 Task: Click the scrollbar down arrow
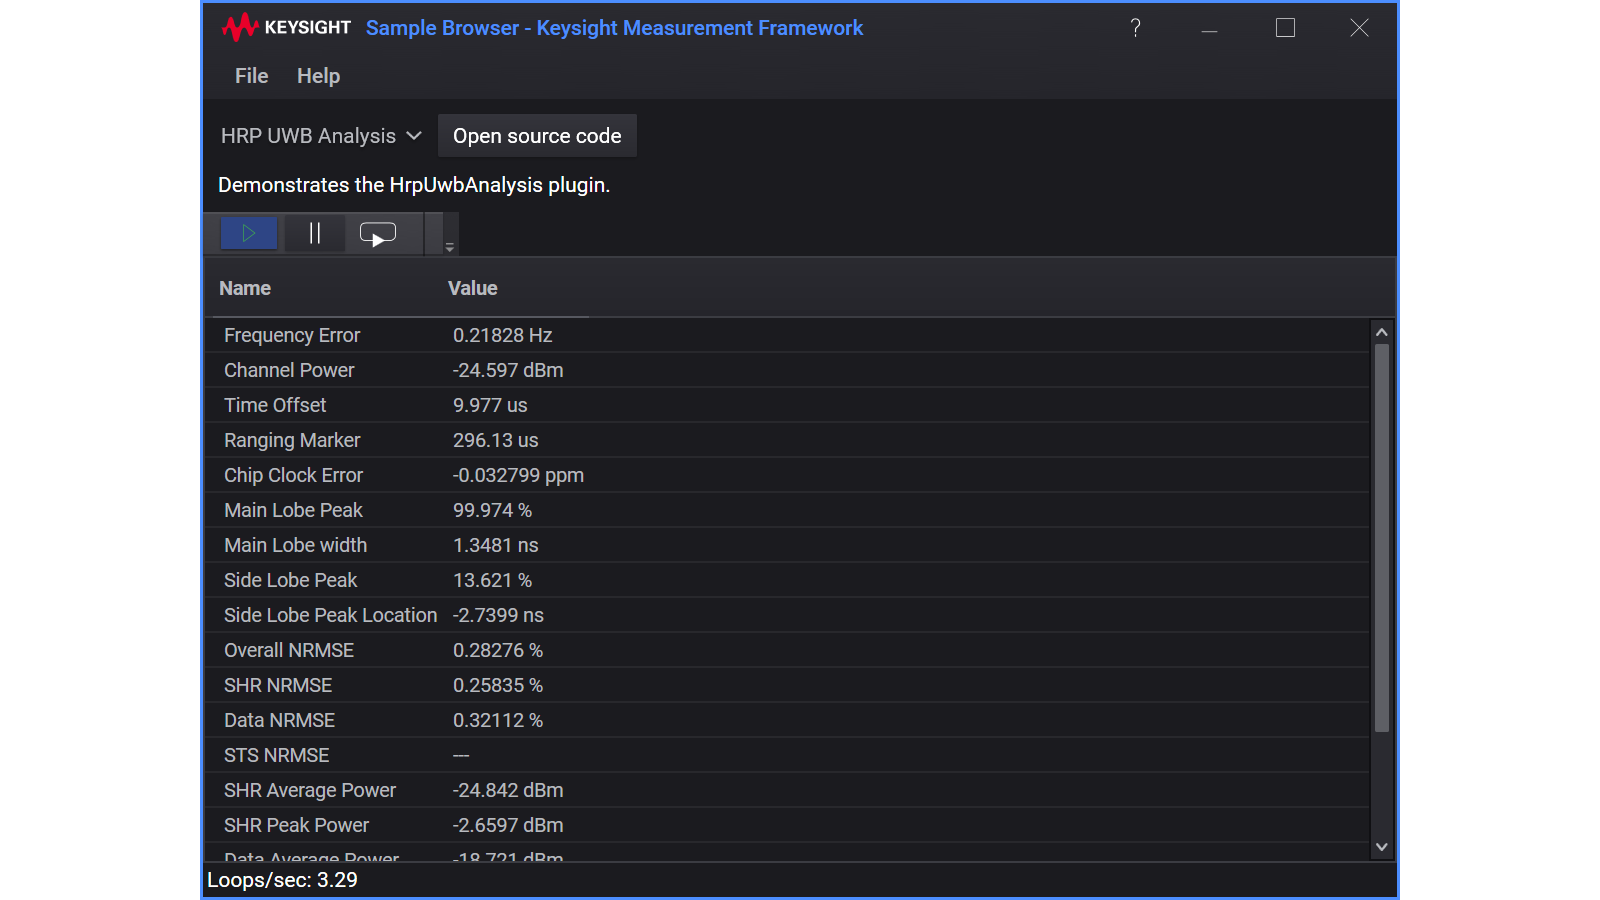[1381, 847]
